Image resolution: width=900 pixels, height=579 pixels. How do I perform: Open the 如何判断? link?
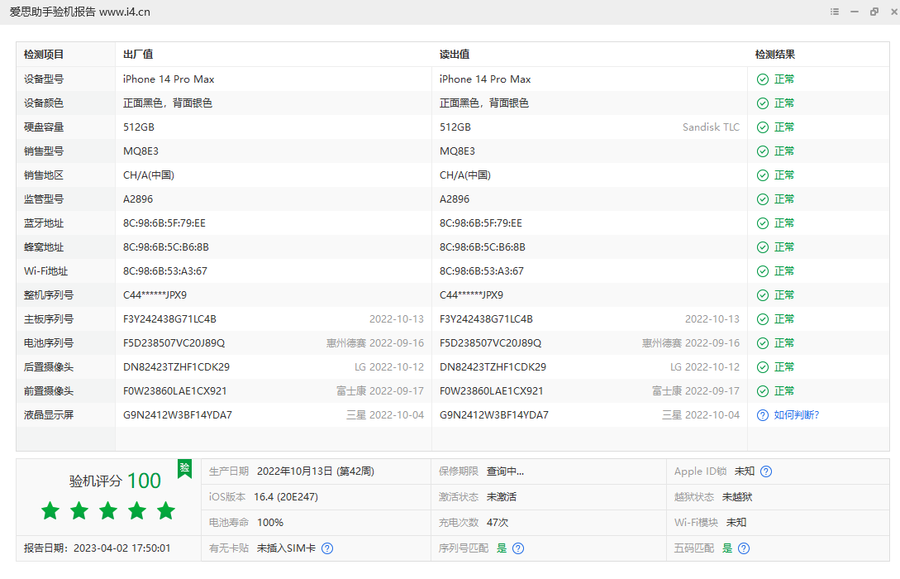796,415
